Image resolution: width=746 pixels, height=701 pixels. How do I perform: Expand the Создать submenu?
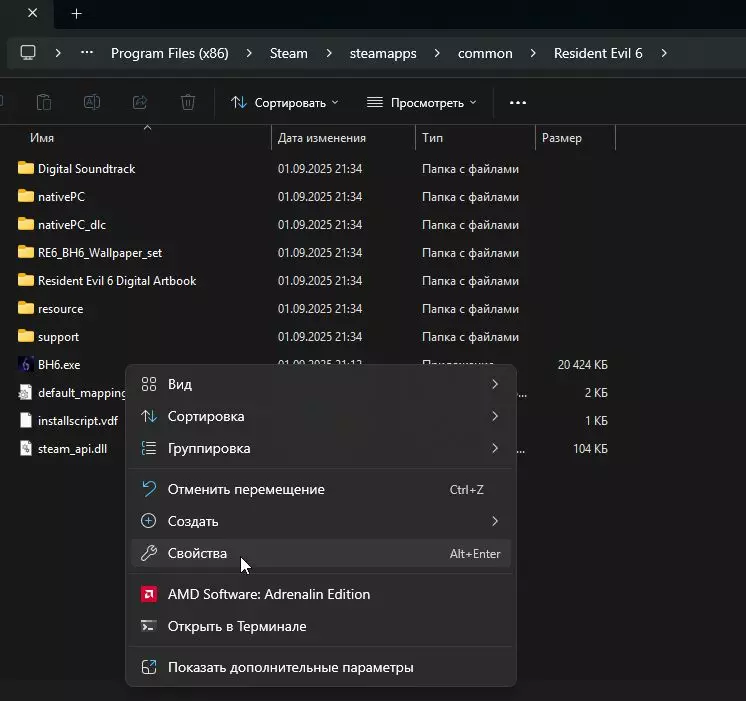click(320, 521)
